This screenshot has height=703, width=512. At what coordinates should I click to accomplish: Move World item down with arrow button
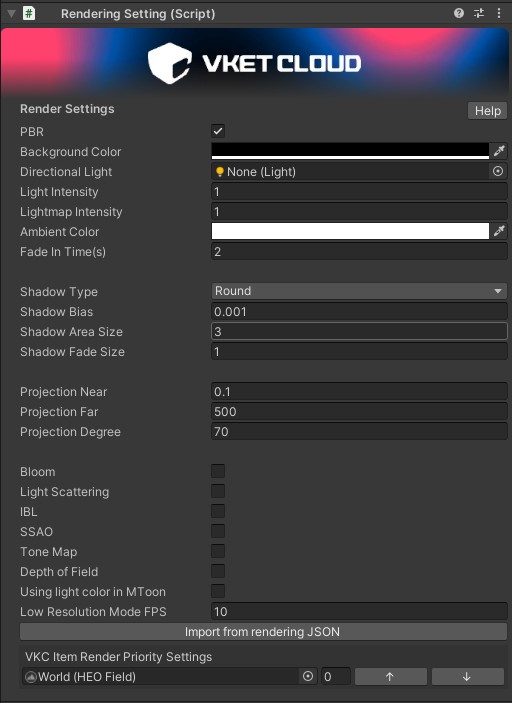click(468, 677)
